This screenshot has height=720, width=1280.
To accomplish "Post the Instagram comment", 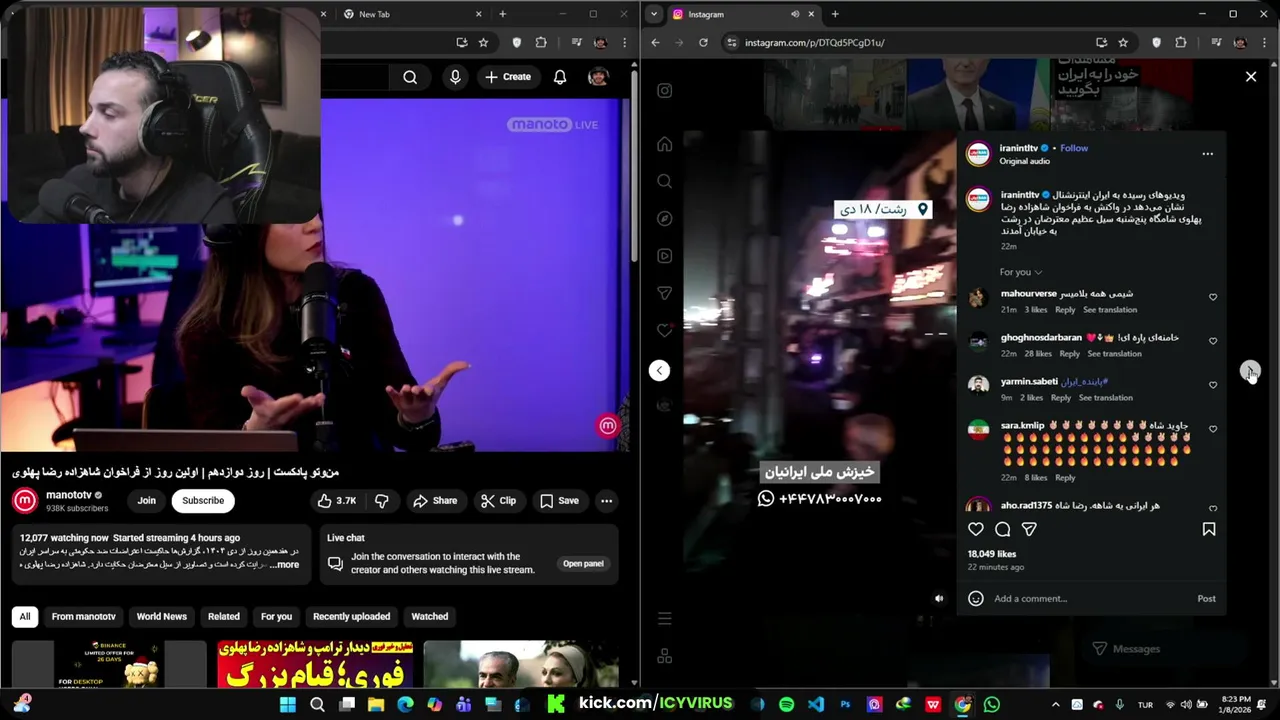I will [1206, 598].
